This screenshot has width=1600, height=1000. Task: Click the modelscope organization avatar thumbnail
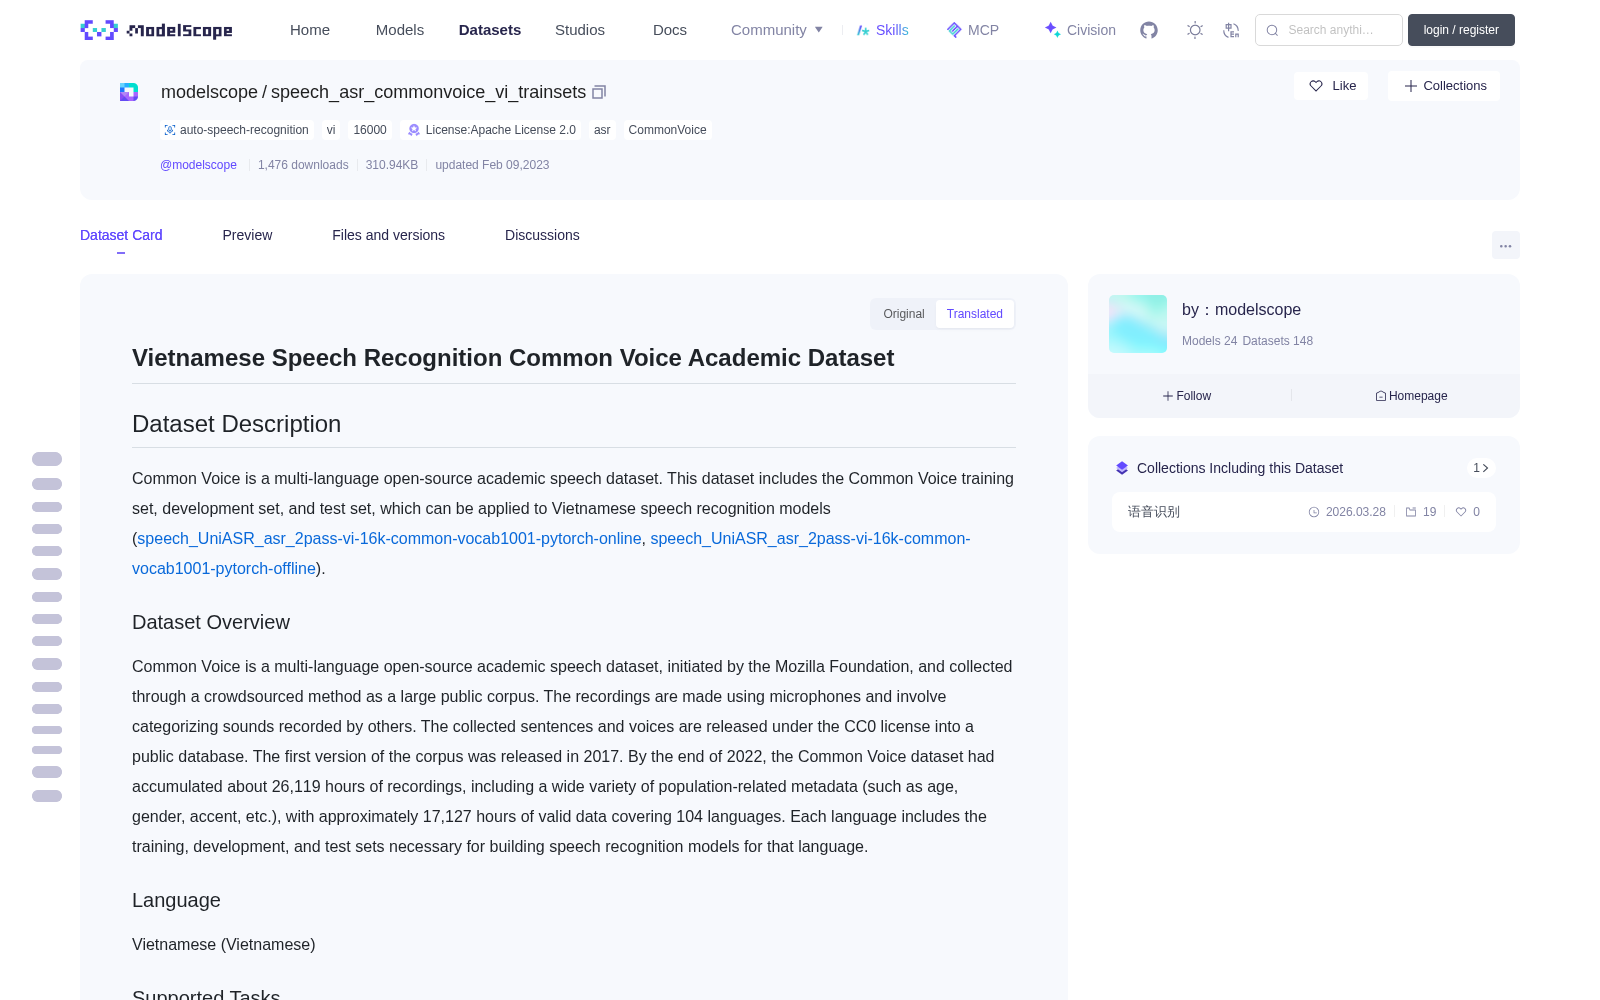[x=1138, y=324]
